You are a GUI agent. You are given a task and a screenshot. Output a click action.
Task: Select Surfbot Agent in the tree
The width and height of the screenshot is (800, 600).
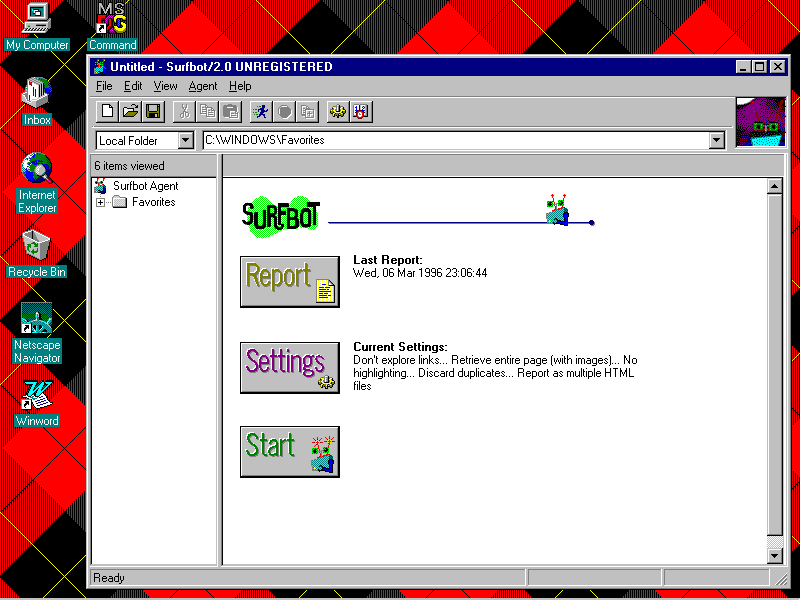tap(145, 186)
